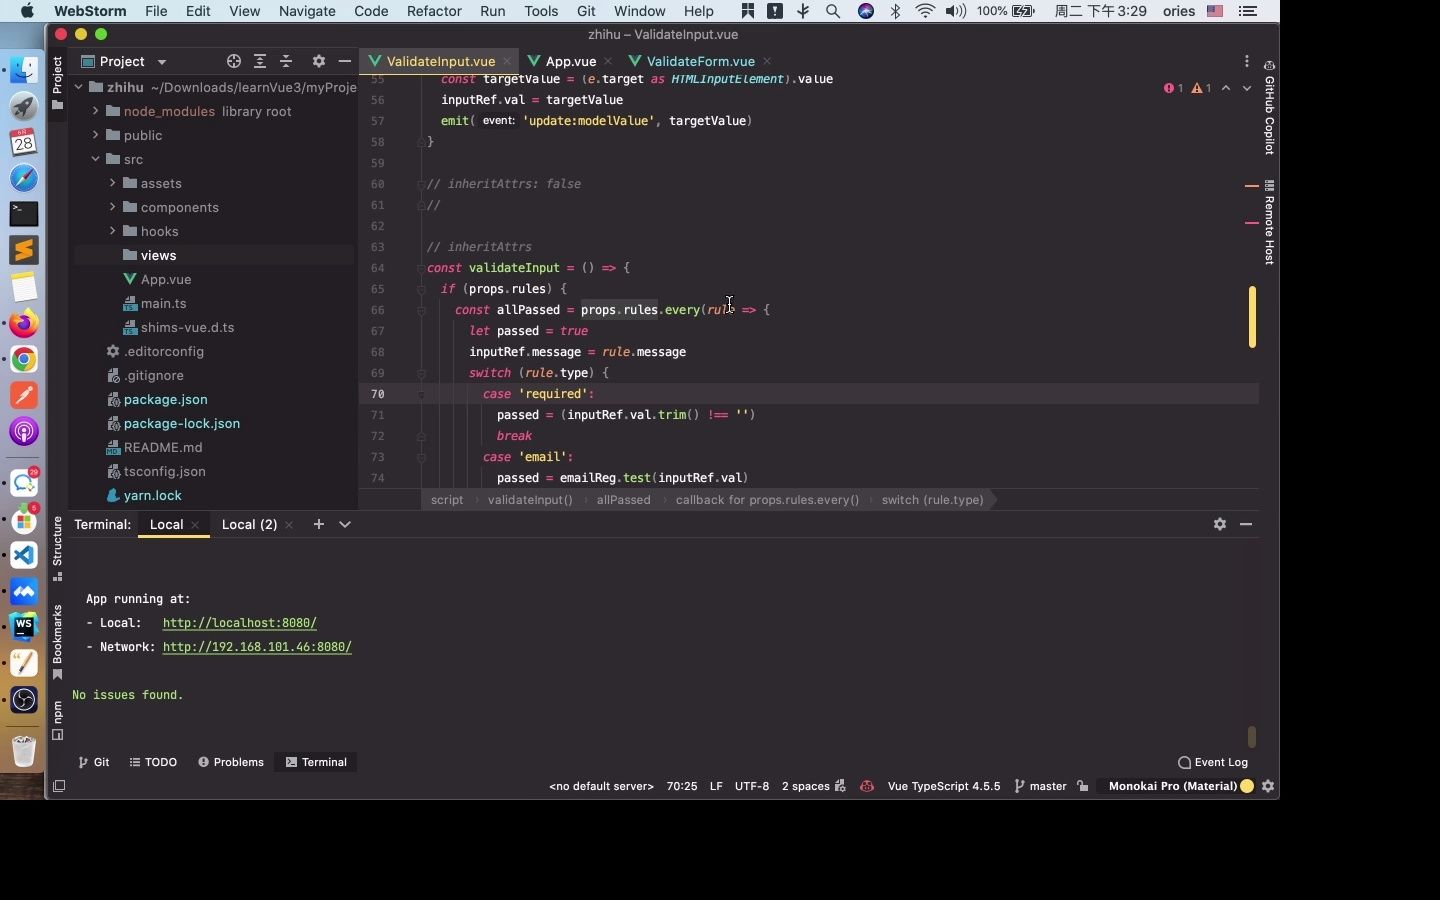Click the Collapse All icon in Project panel

[286, 61]
